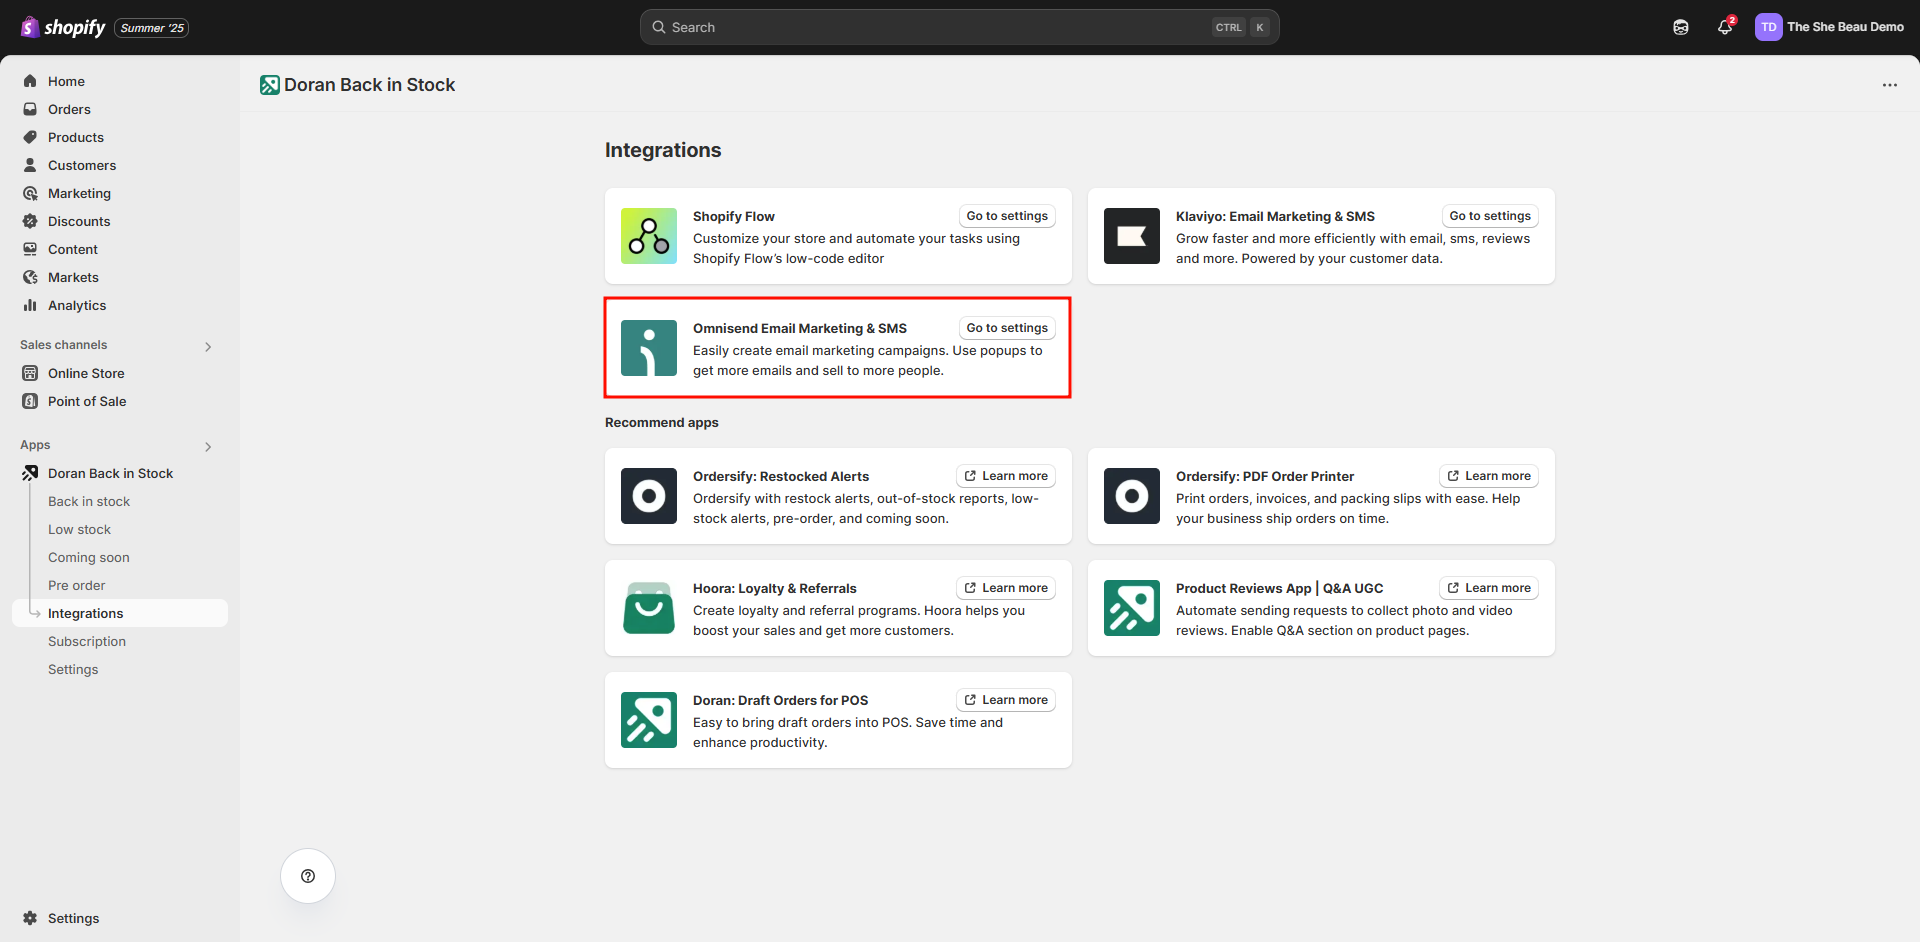Open the Pre order menu item
1920x942 pixels.
point(77,585)
